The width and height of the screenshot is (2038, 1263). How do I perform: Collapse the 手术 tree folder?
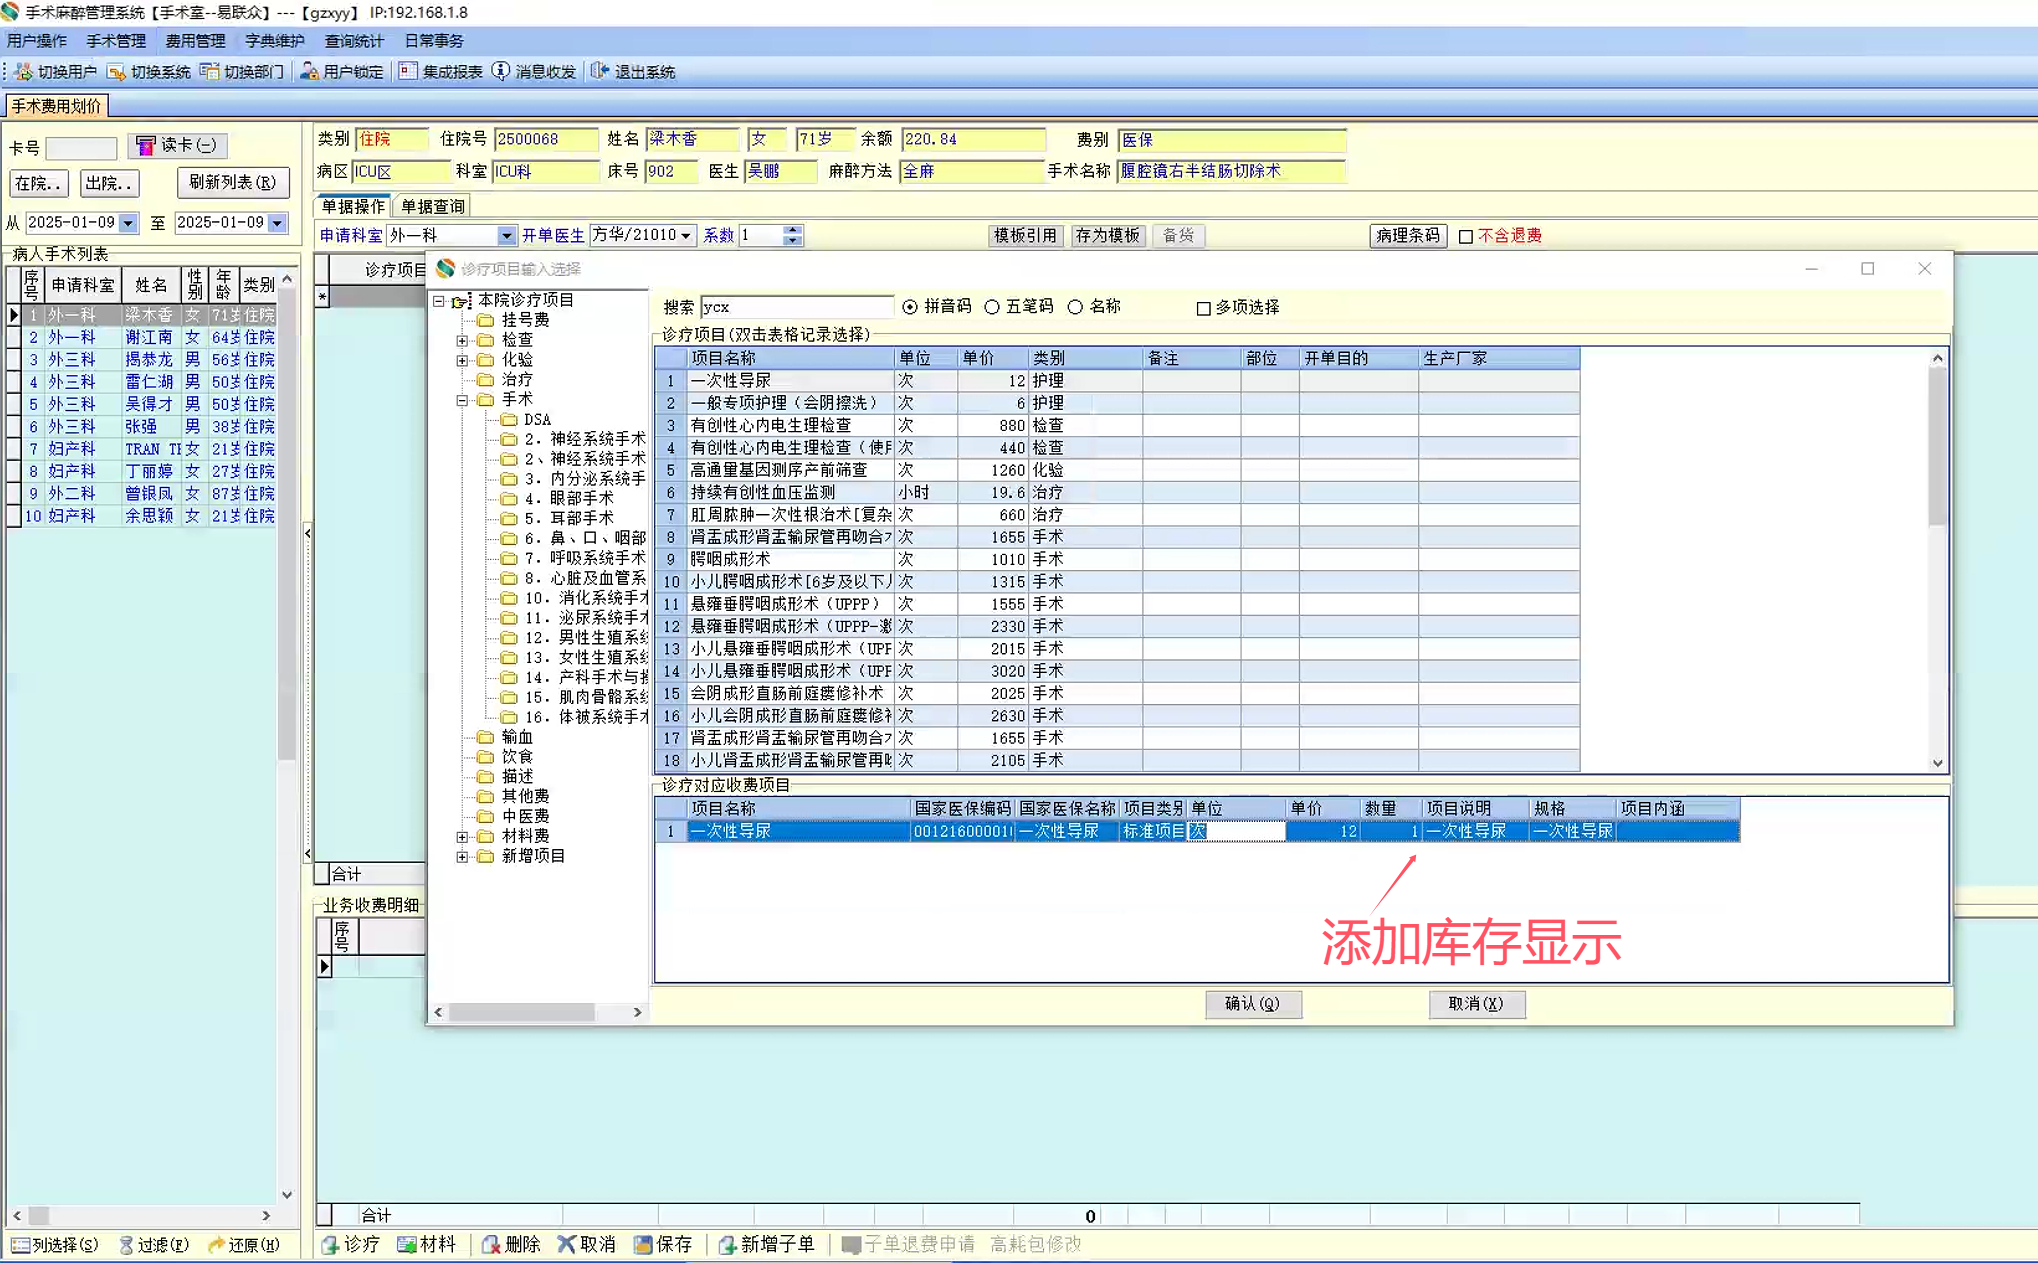pos(462,400)
